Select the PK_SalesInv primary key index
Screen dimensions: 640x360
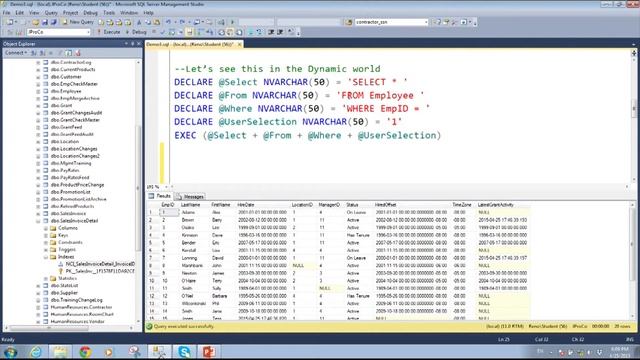[x=100, y=271]
